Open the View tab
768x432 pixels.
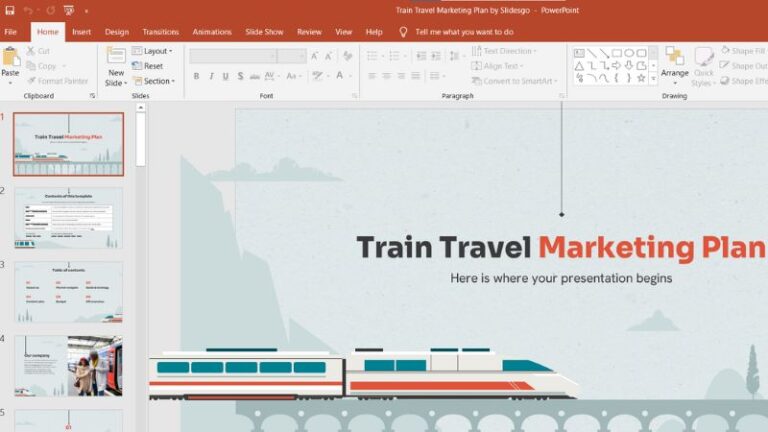343,32
